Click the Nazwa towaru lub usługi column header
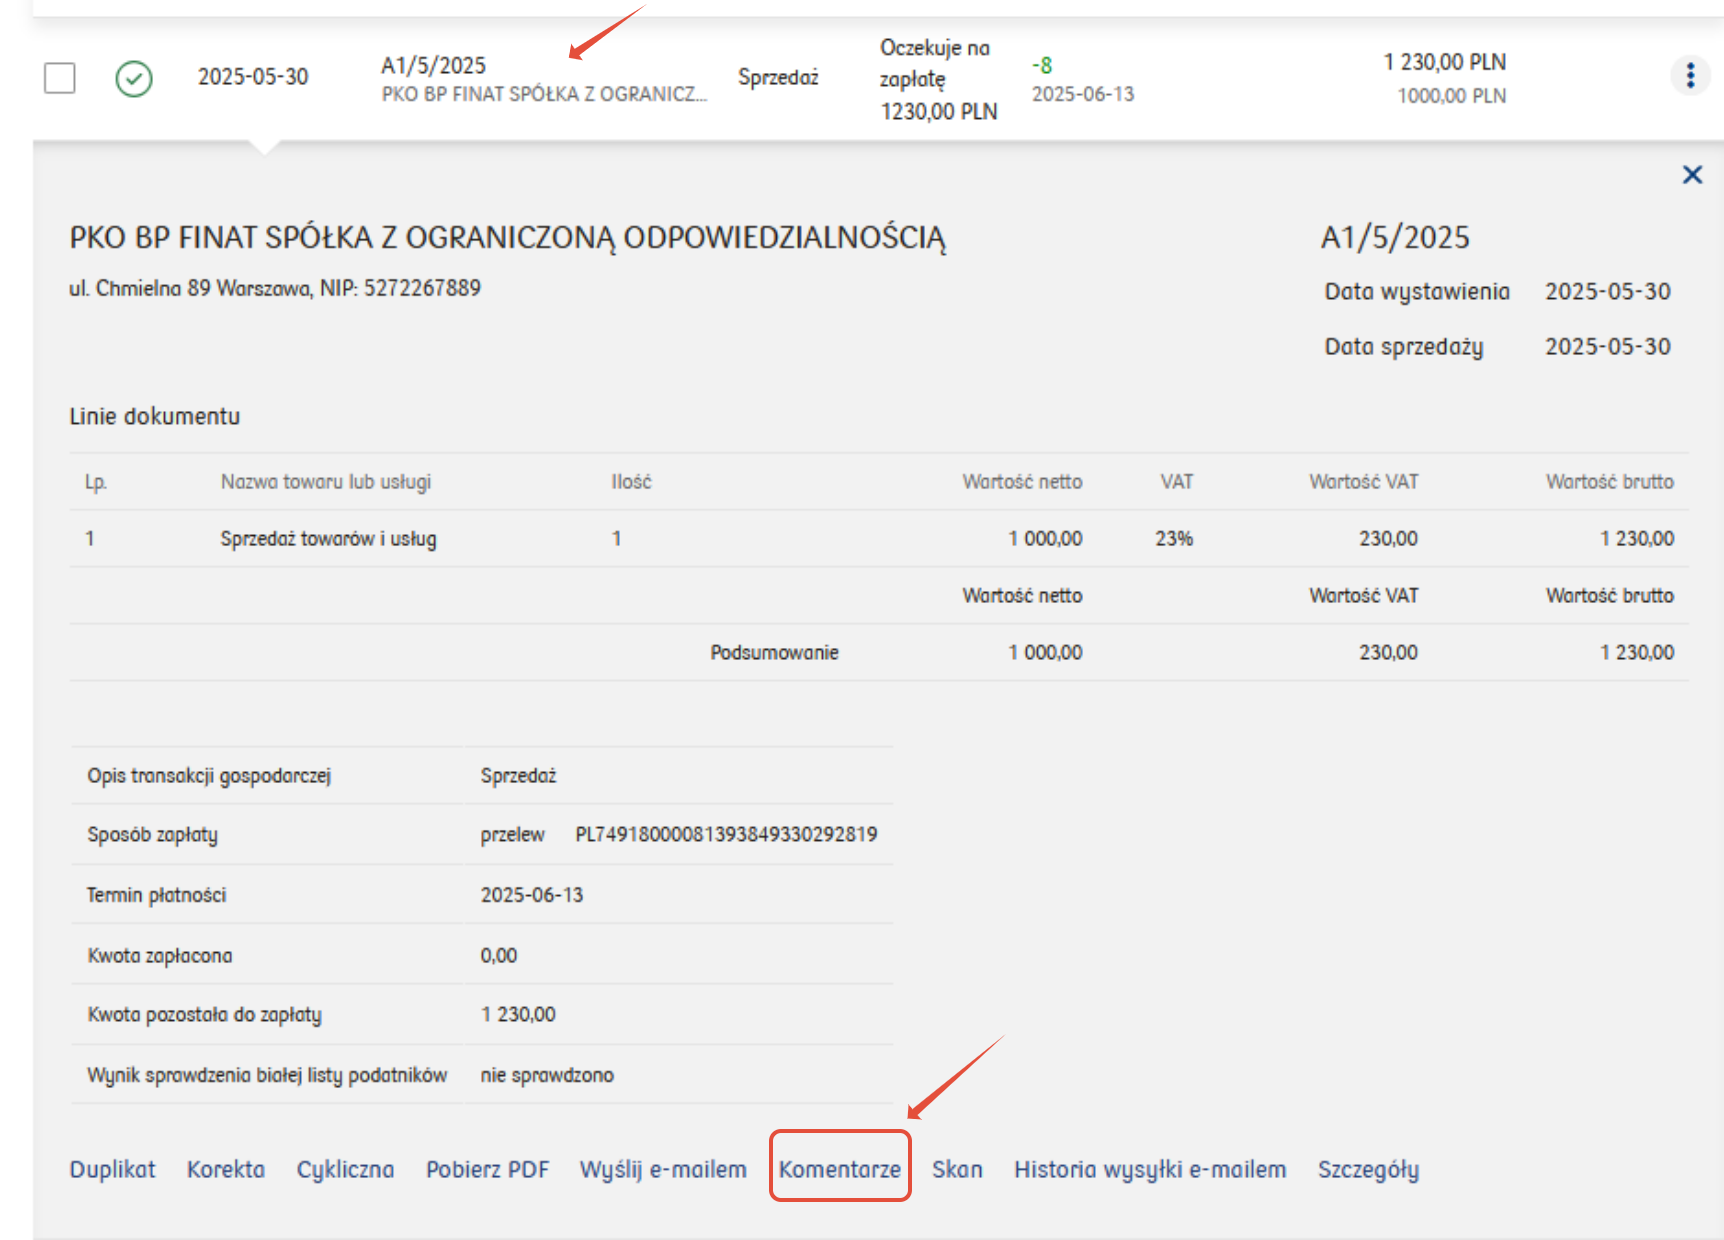The image size is (1724, 1240). pos(326,482)
